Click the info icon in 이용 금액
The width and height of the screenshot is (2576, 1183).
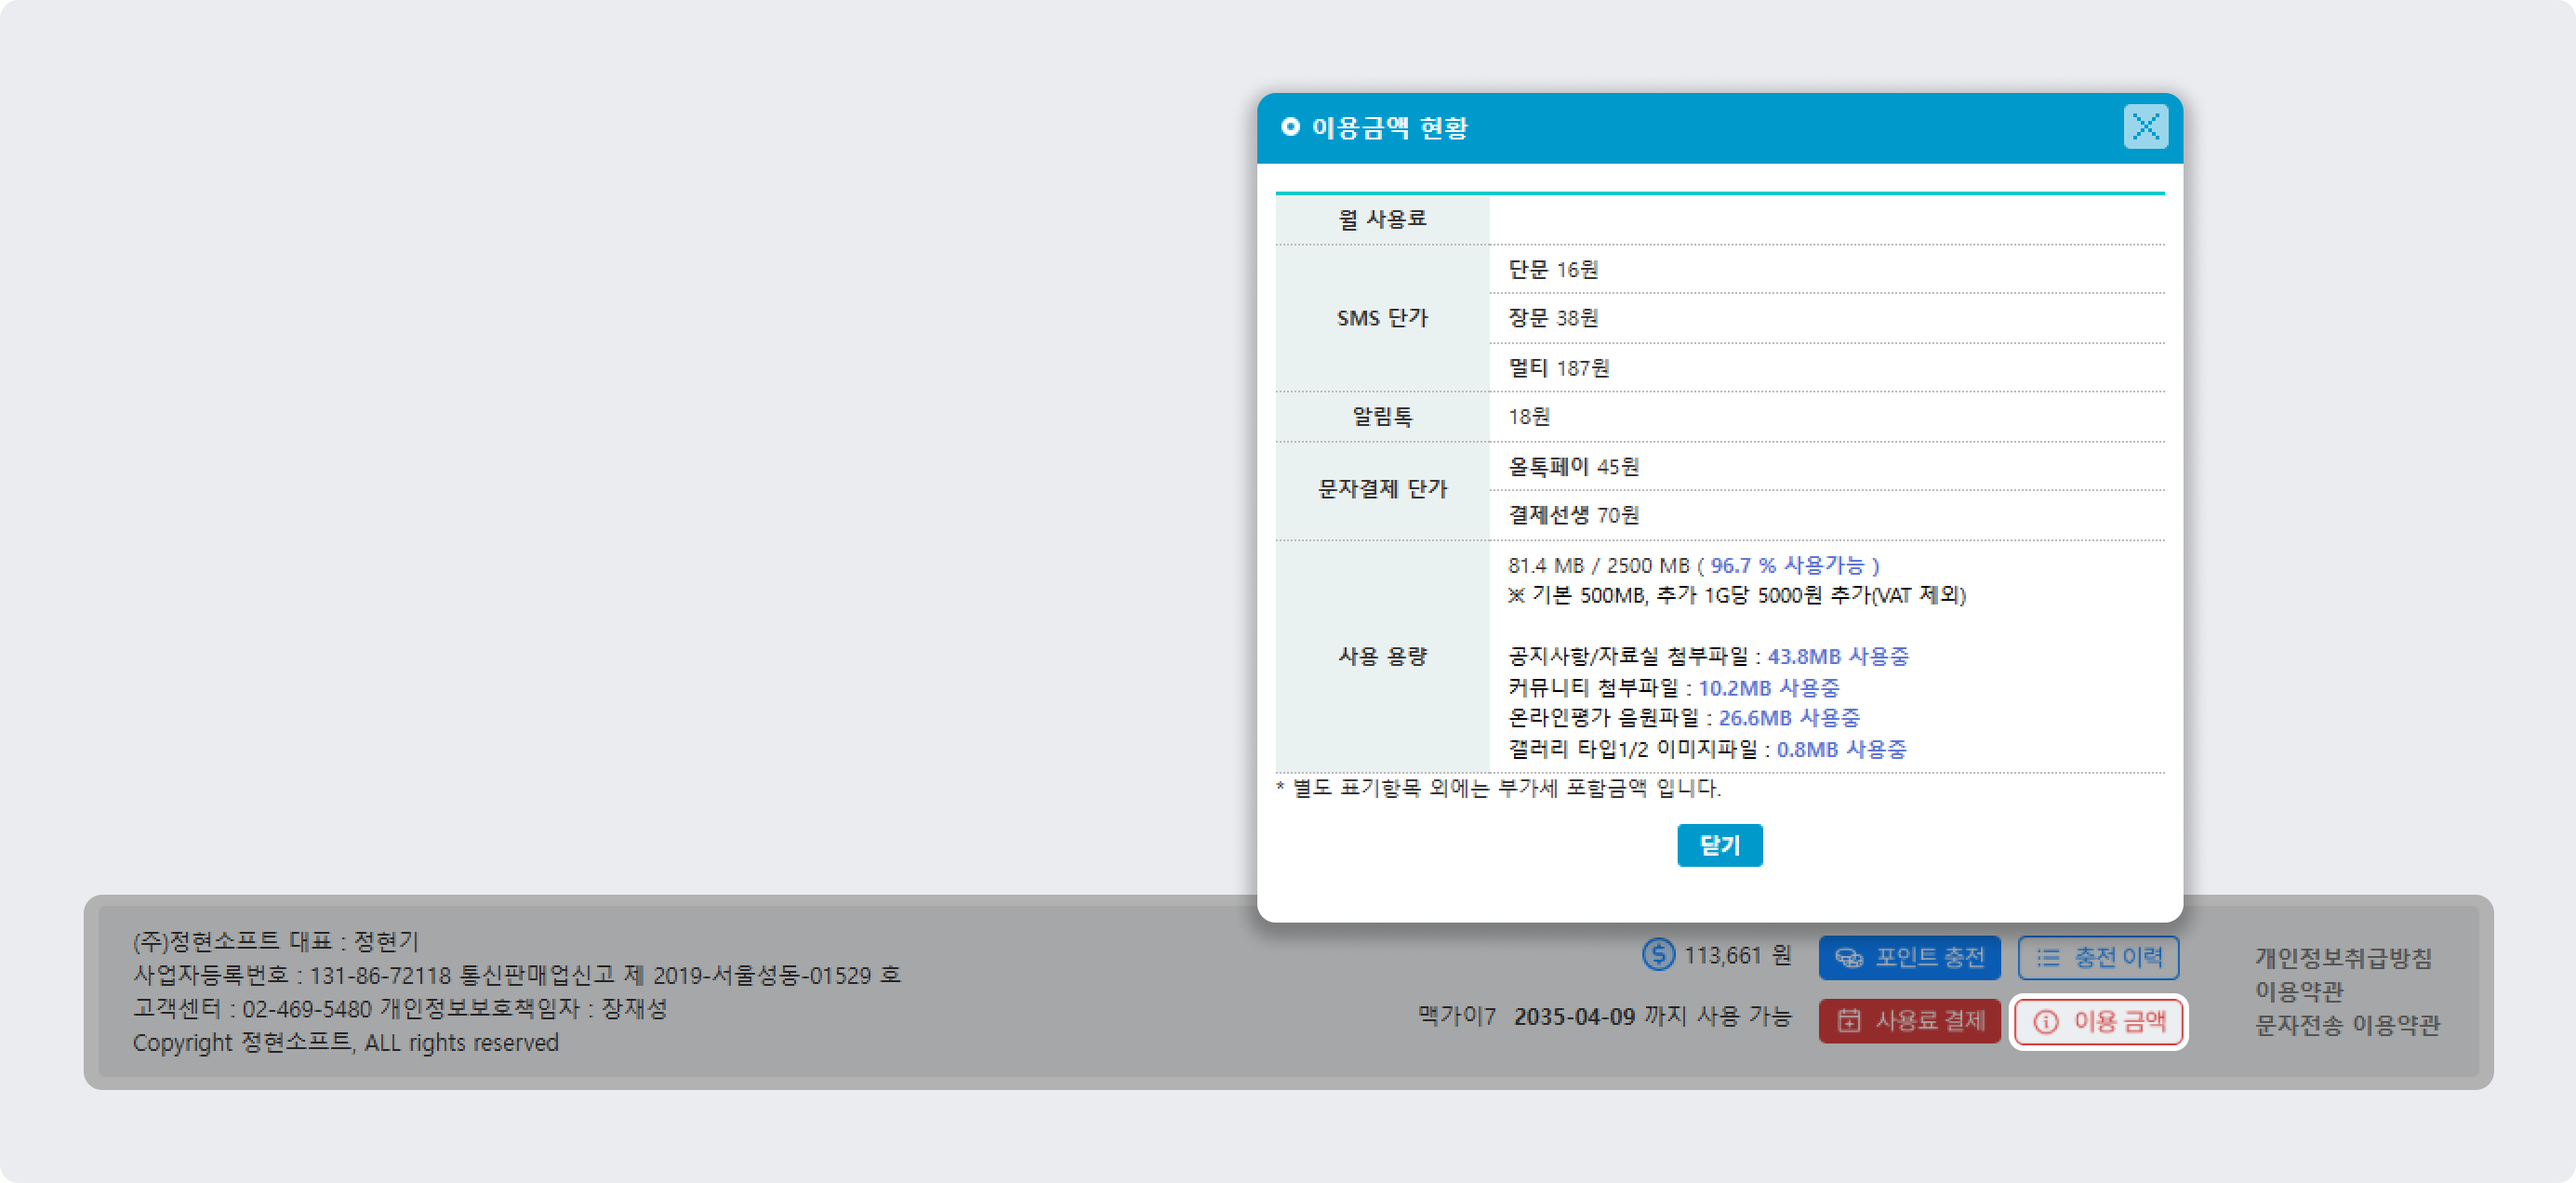point(2046,1021)
